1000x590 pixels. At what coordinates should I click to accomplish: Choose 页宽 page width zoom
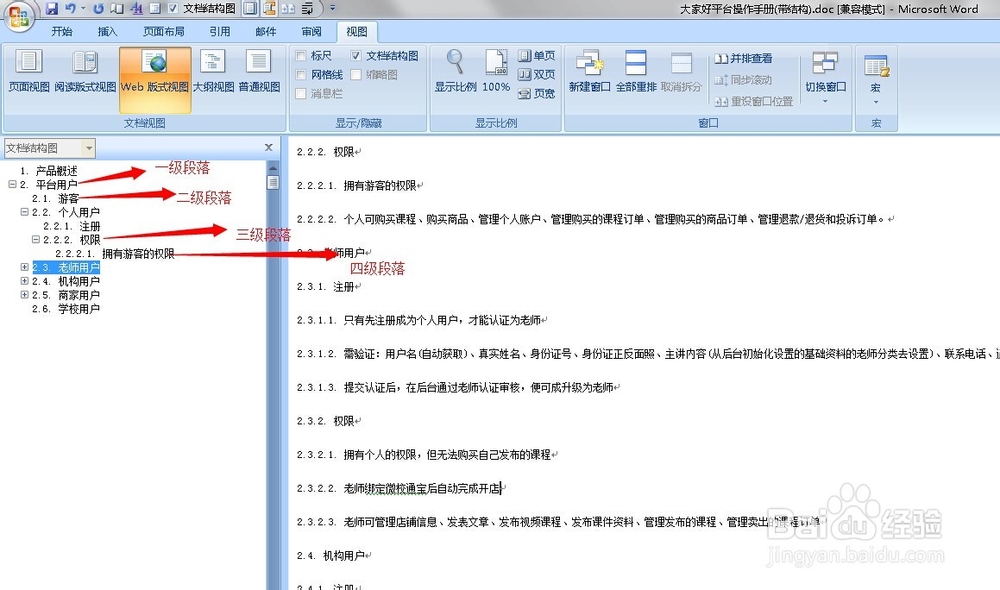[536, 94]
